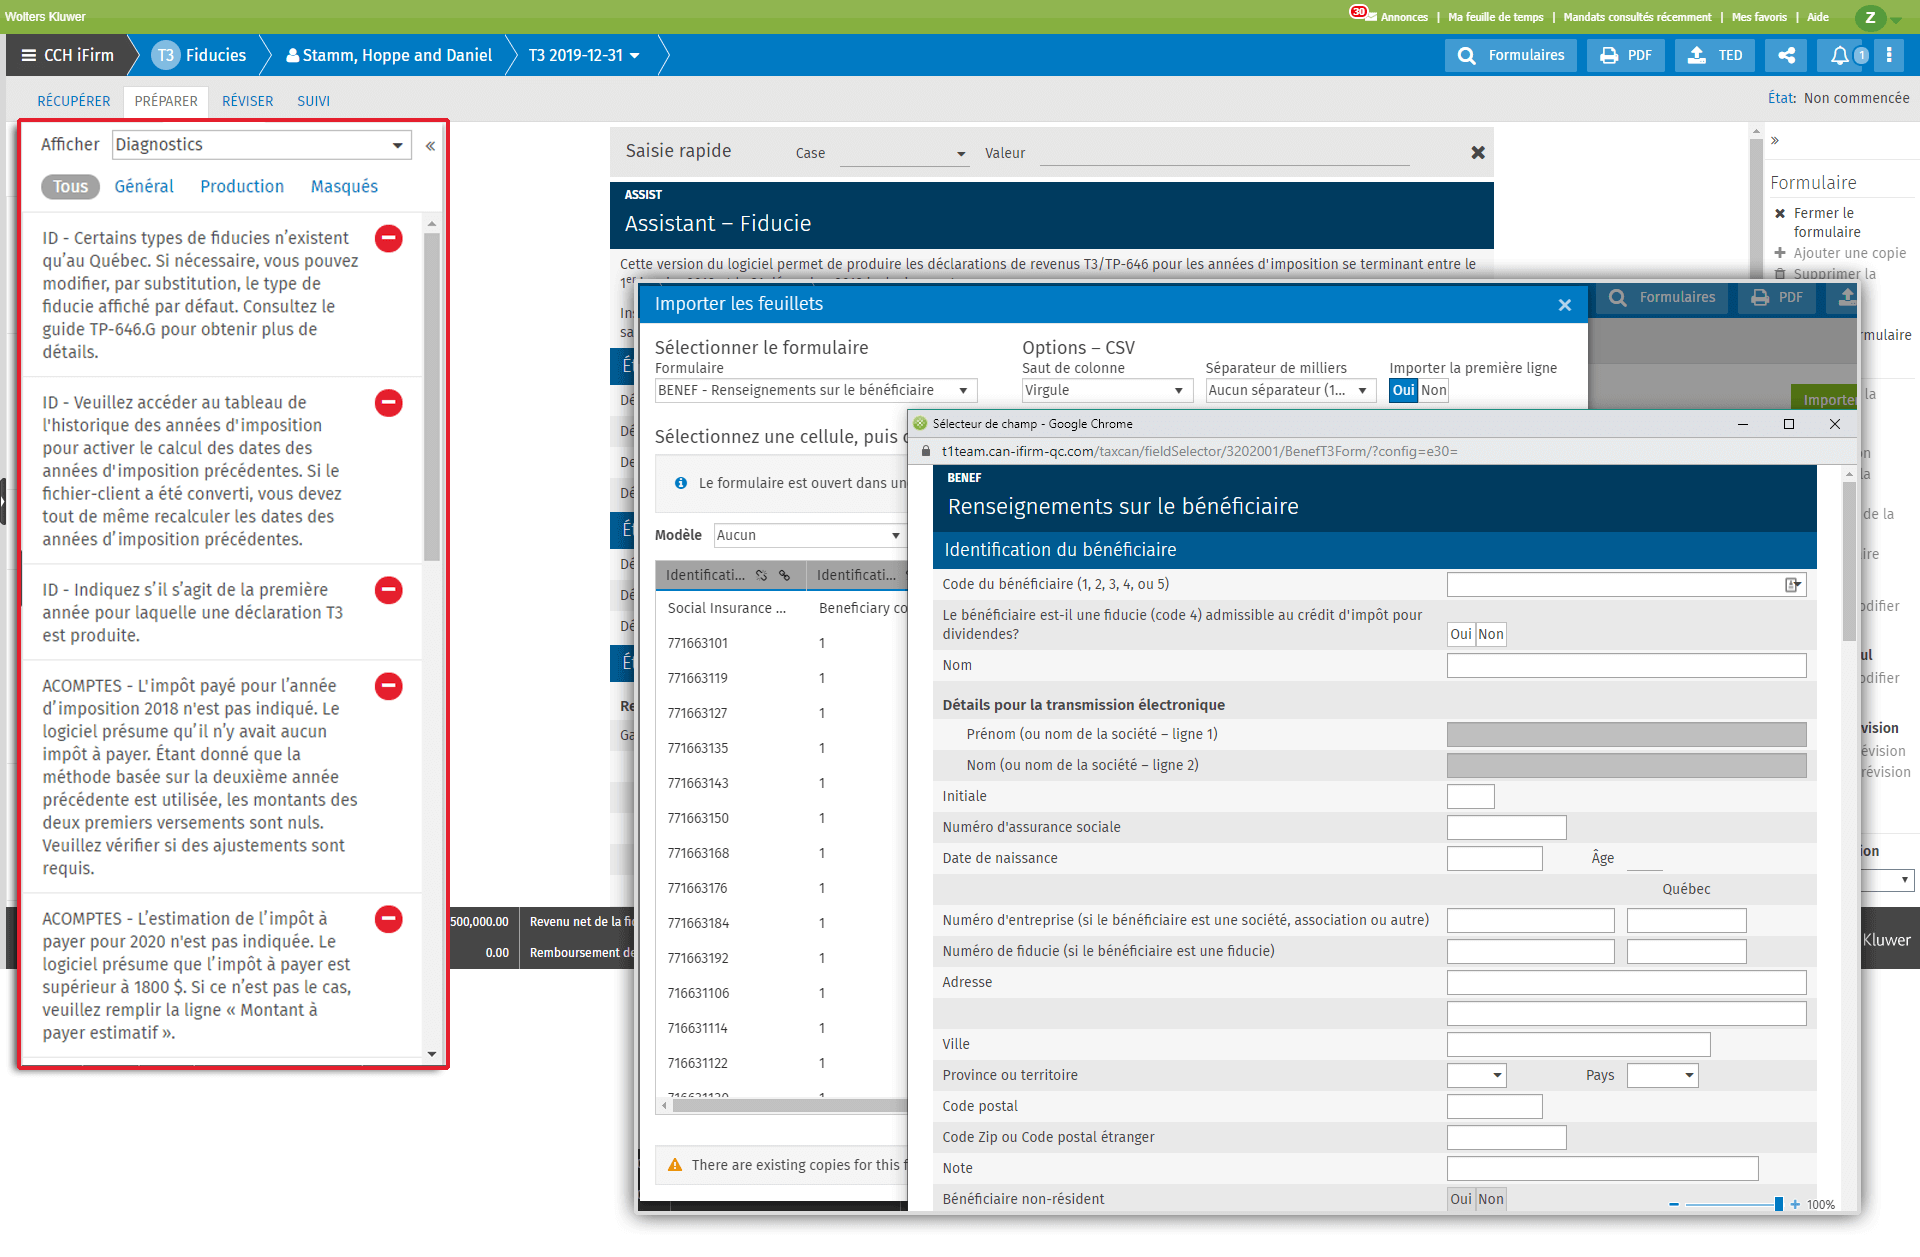Open the selector icon in Code du bénéficiaire
Image resolution: width=1920 pixels, height=1257 pixels.
(x=1793, y=585)
